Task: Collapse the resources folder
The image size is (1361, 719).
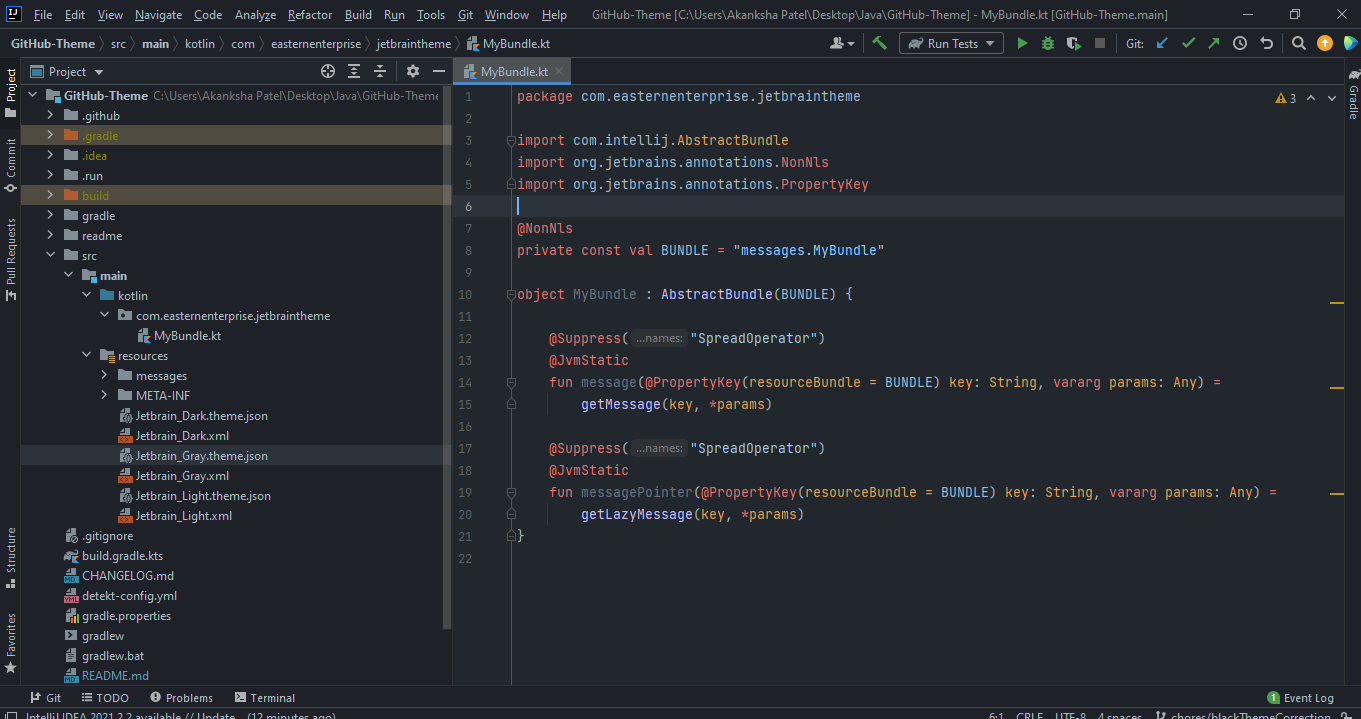Action: click(86, 355)
